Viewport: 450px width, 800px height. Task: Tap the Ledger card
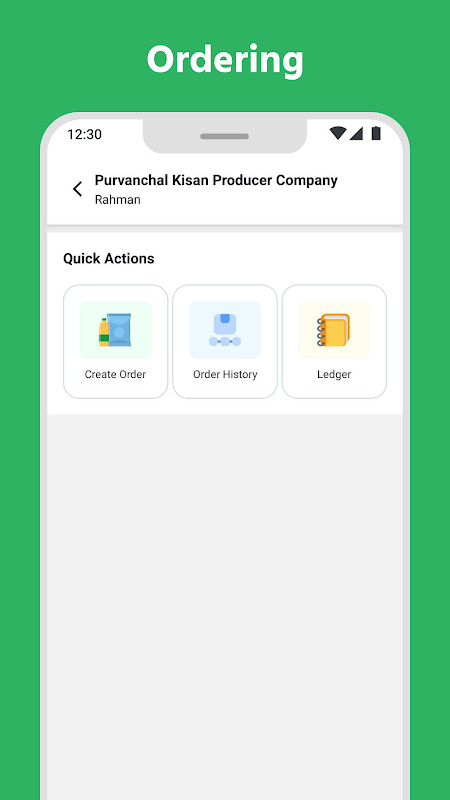334,341
